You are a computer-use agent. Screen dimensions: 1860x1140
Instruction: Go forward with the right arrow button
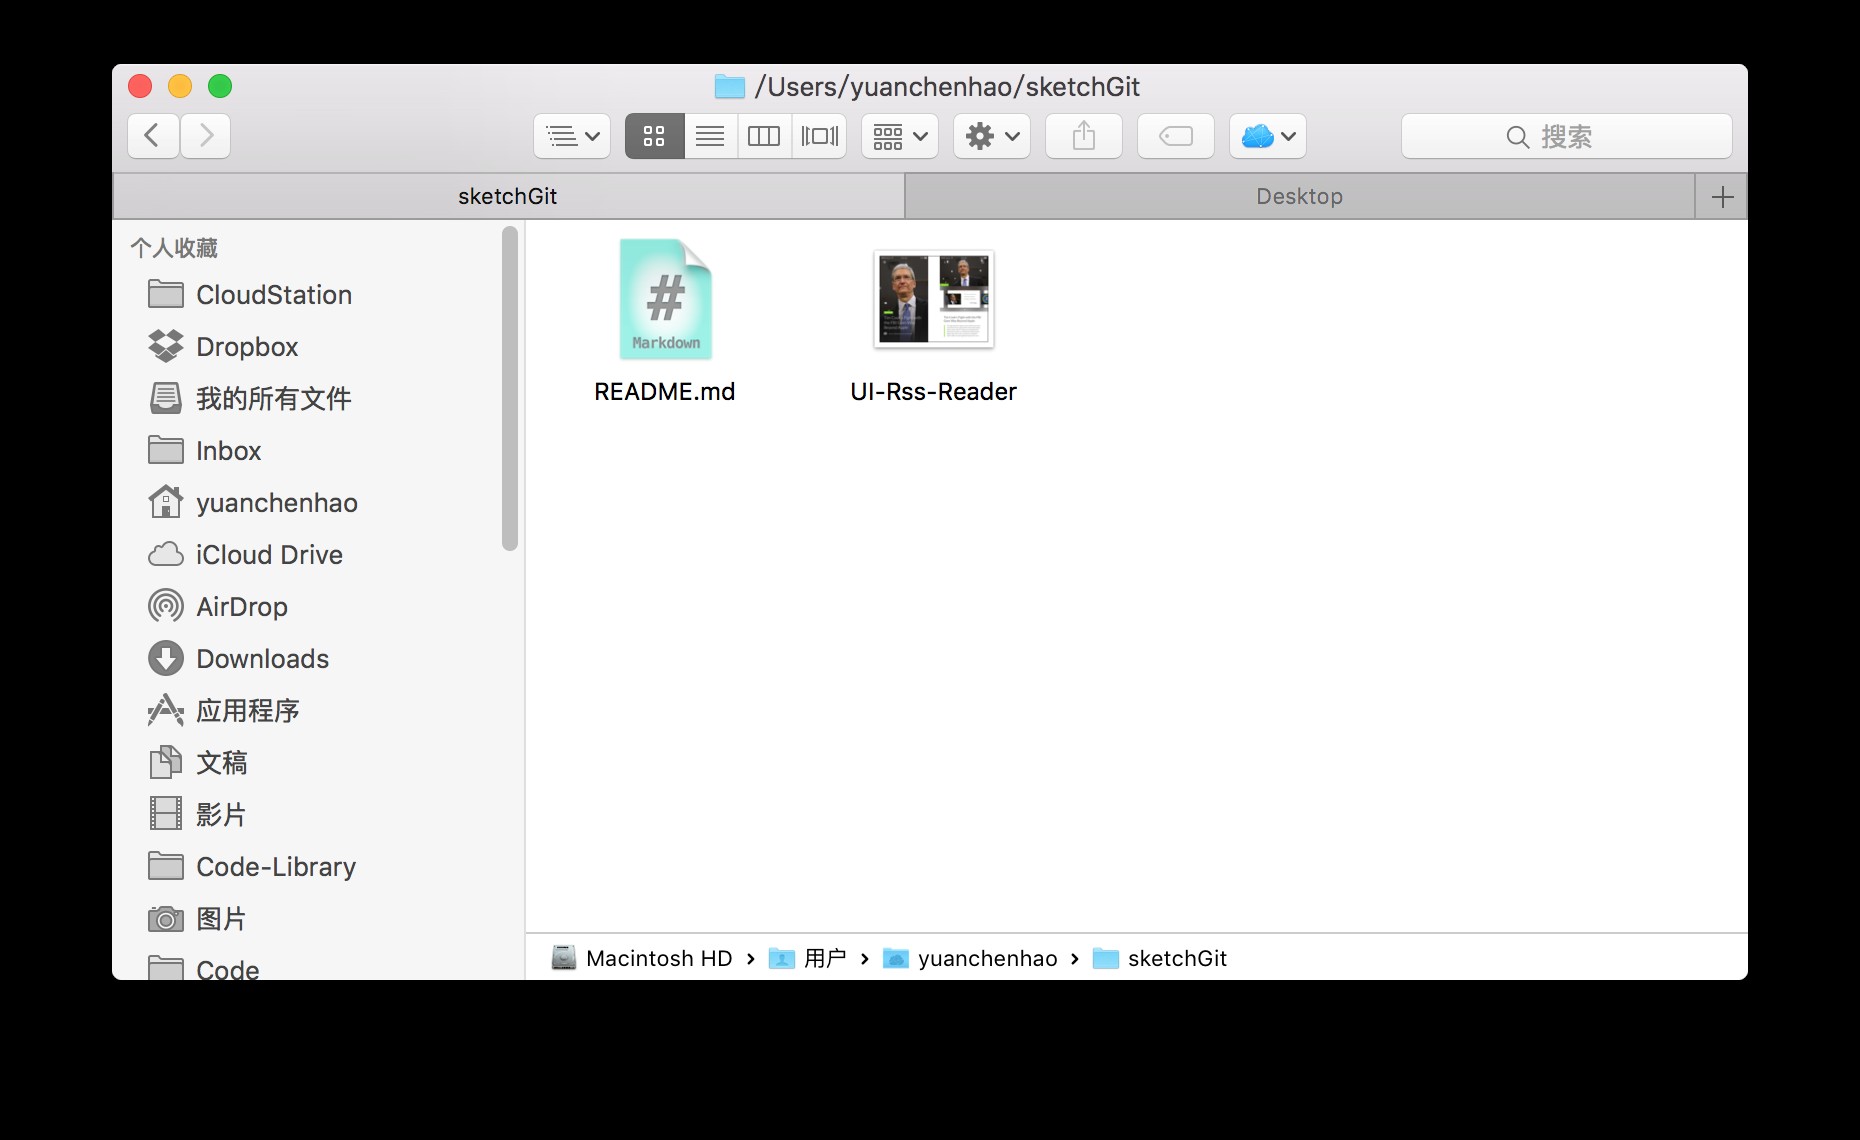tap(206, 136)
